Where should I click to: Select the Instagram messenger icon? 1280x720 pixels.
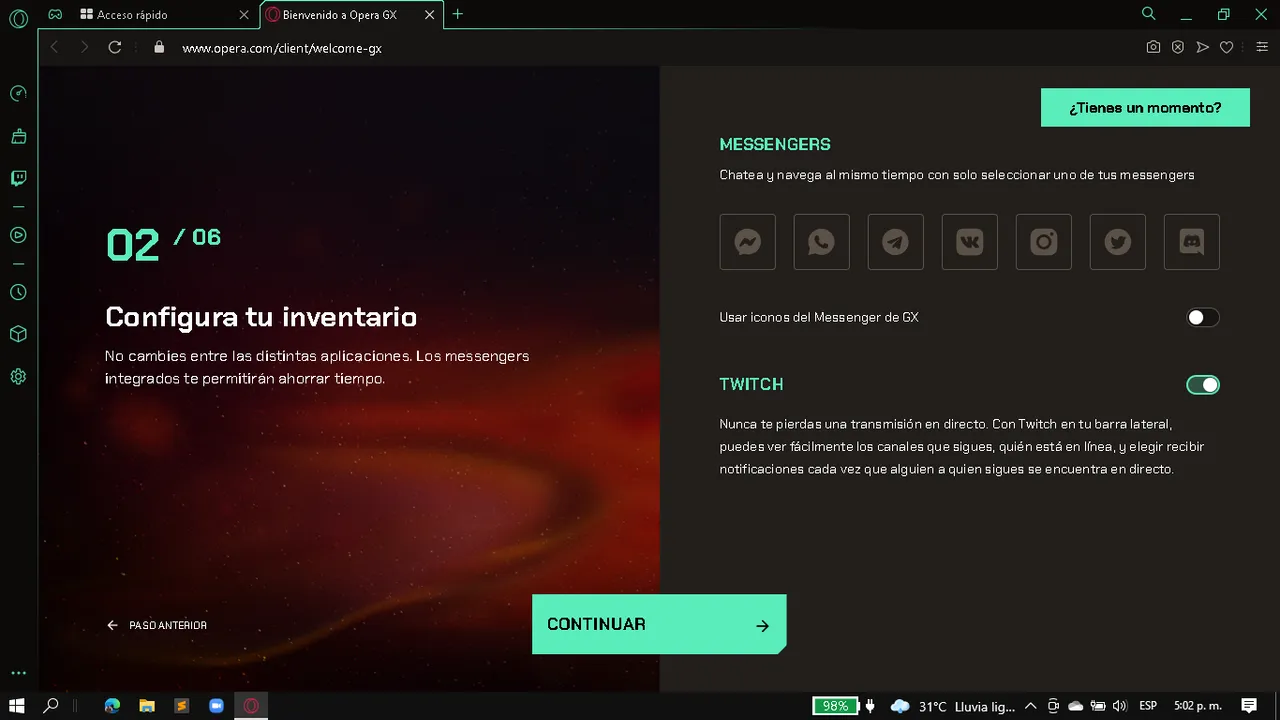pos(1043,242)
